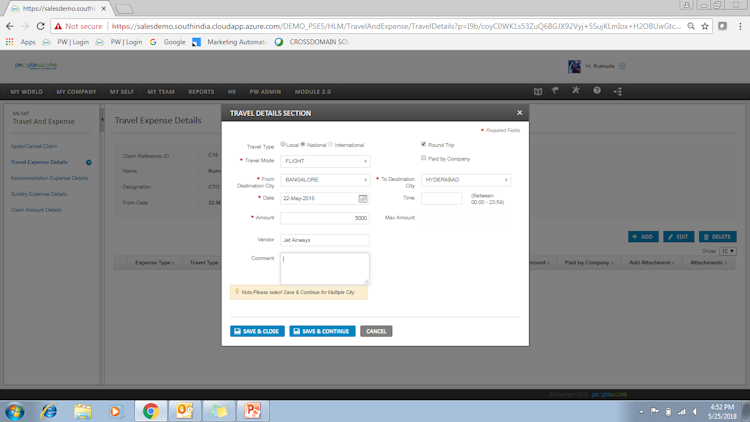Viewport: 750px width, 422px height.
Task: Sort by Attachments column
Action: [708, 263]
